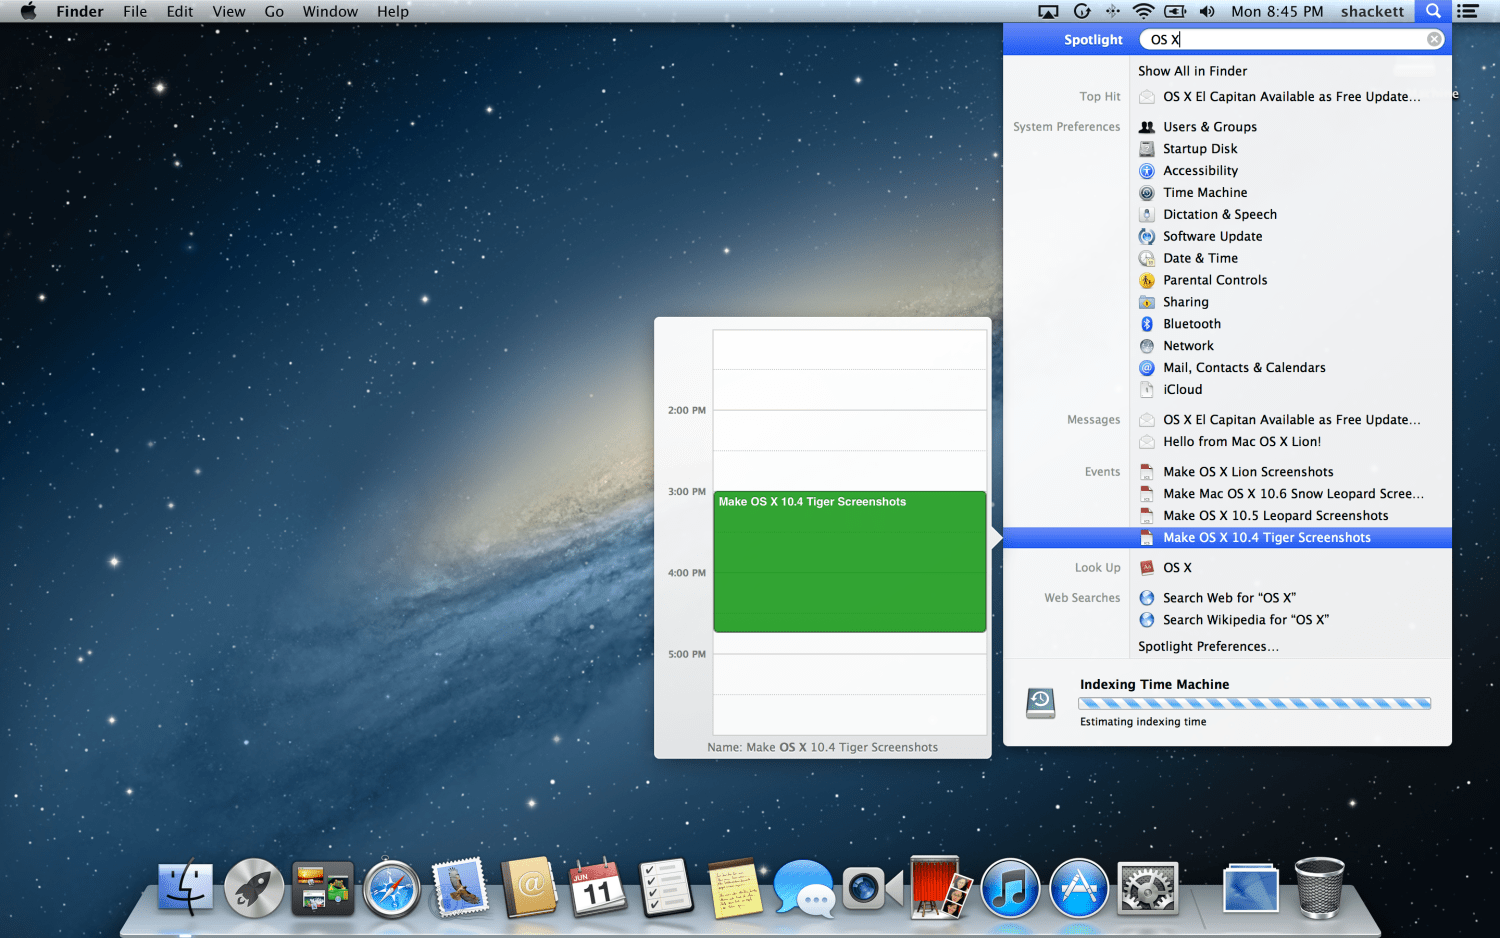
Task: Open the Finder File menu
Action: pos(135,11)
